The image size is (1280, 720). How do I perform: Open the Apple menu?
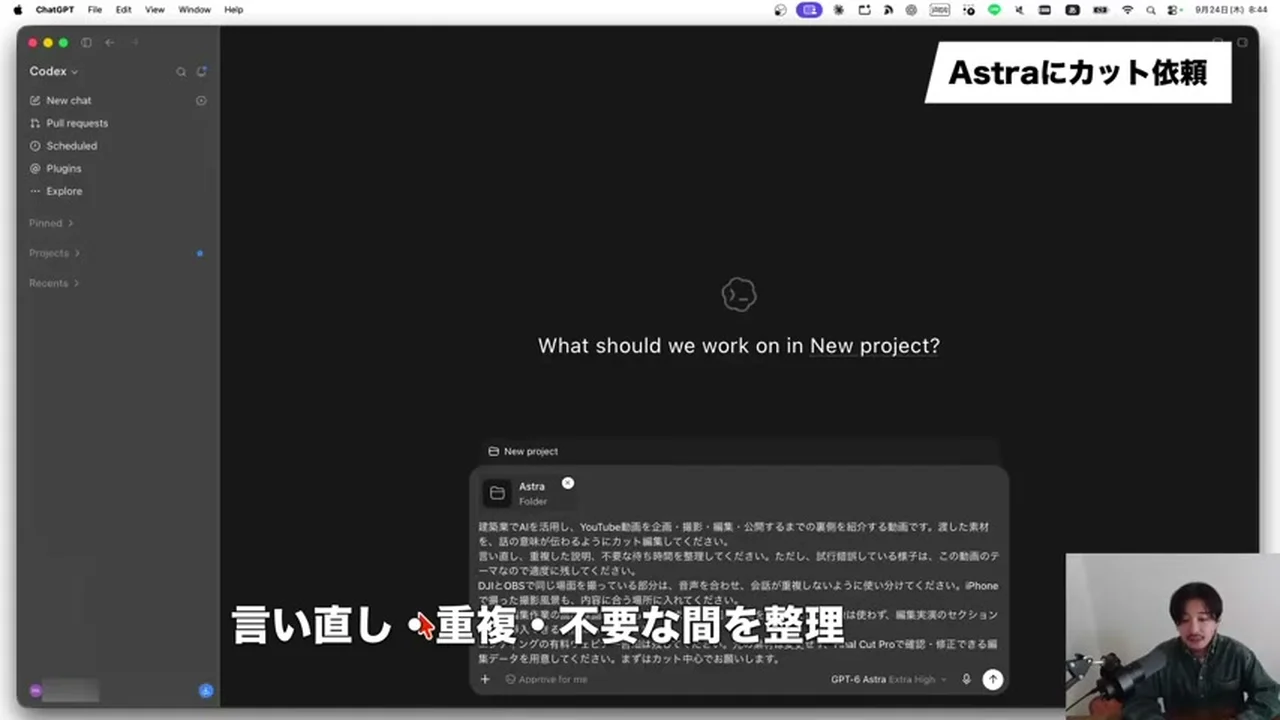tap(17, 9)
